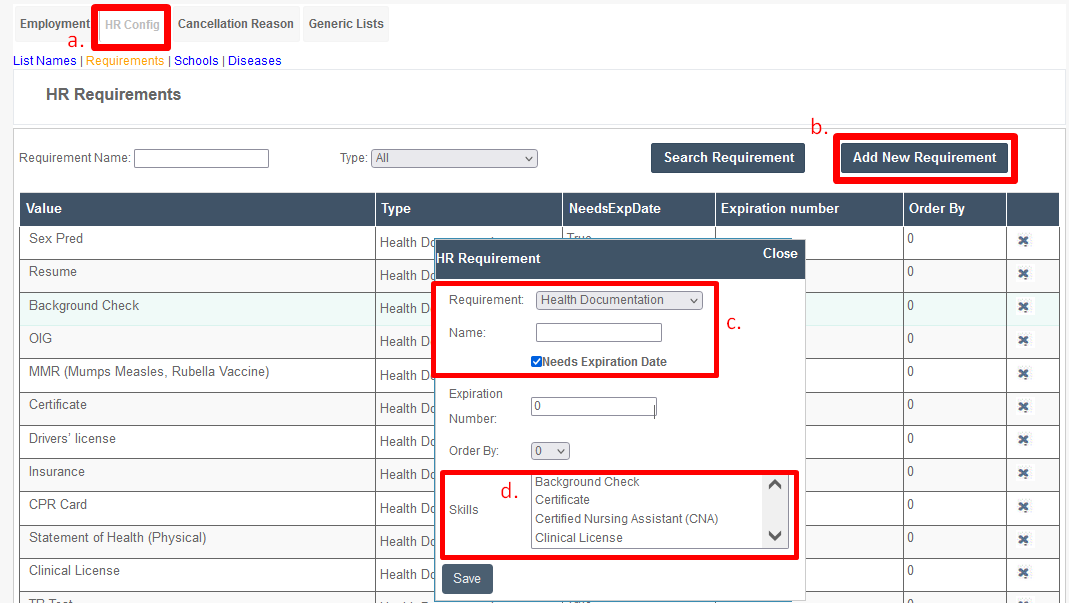
Task: Delete the Background Check requirement row
Action: click(x=1023, y=307)
